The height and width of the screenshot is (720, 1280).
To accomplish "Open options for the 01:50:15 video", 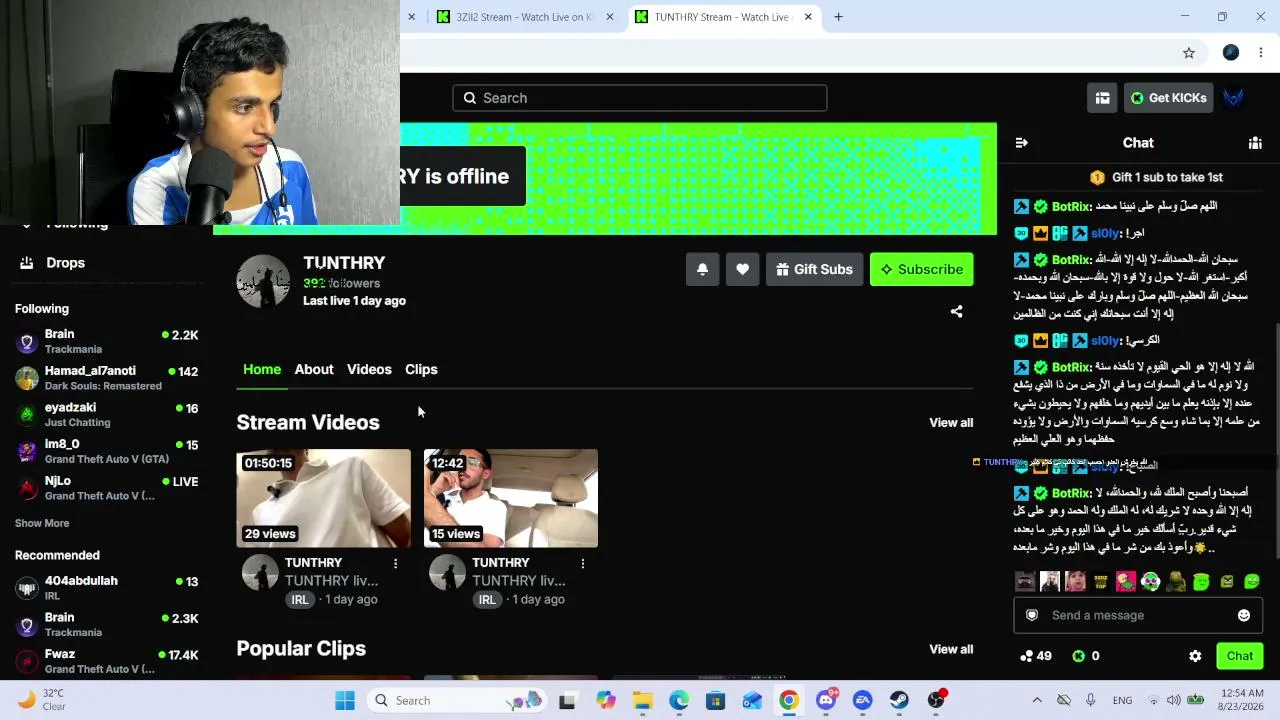I will point(395,564).
